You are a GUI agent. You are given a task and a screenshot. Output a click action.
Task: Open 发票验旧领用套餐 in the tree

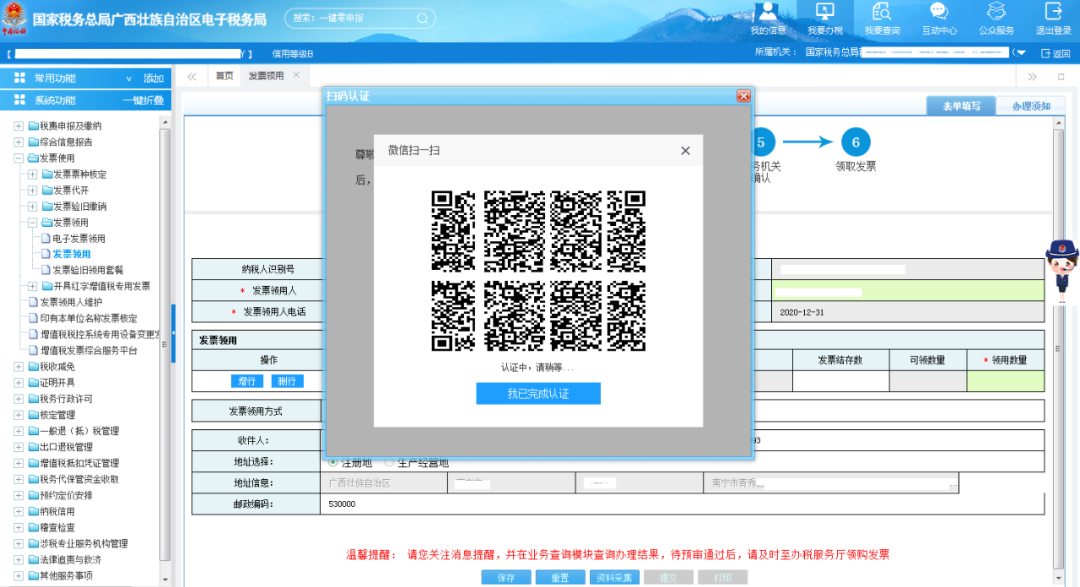tap(87, 270)
